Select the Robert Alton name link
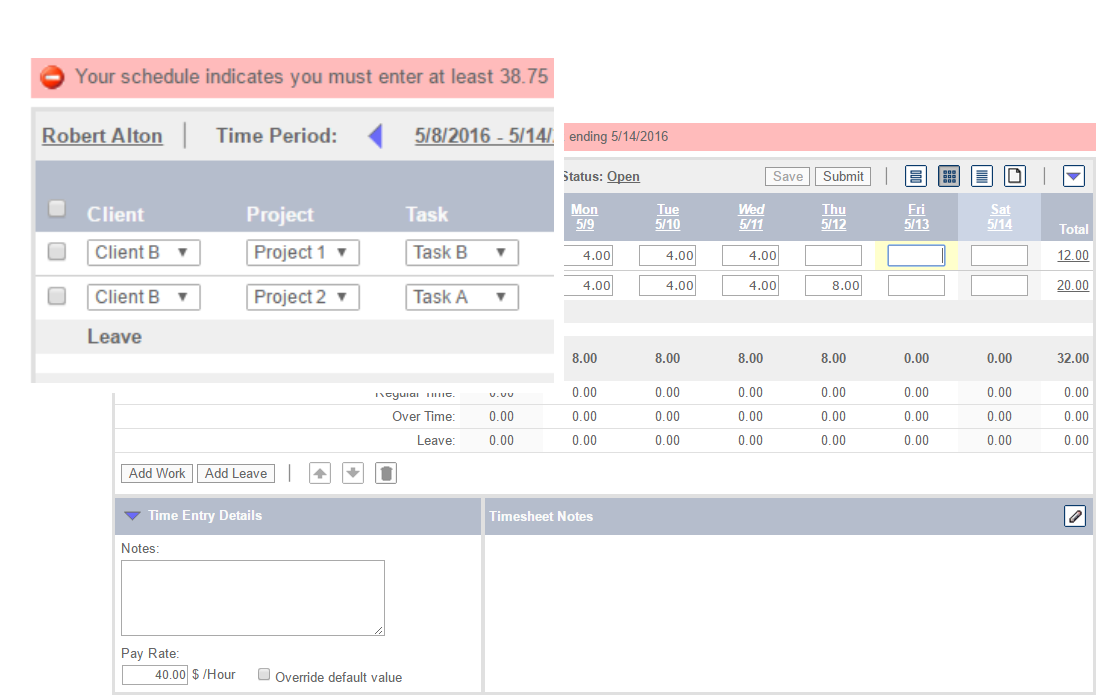The height and width of the screenshot is (700, 1100). click(x=102, y=136)
